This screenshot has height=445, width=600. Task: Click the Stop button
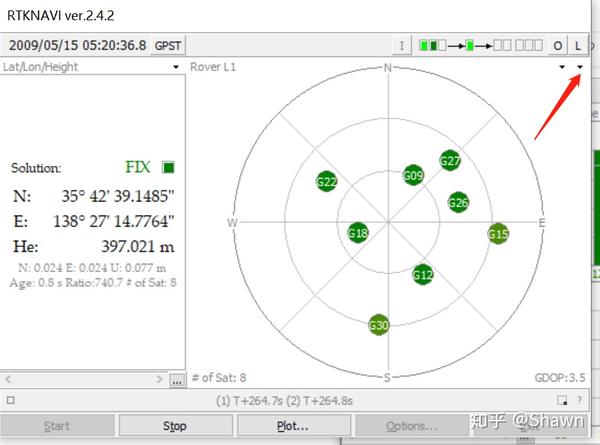(175, 425)
